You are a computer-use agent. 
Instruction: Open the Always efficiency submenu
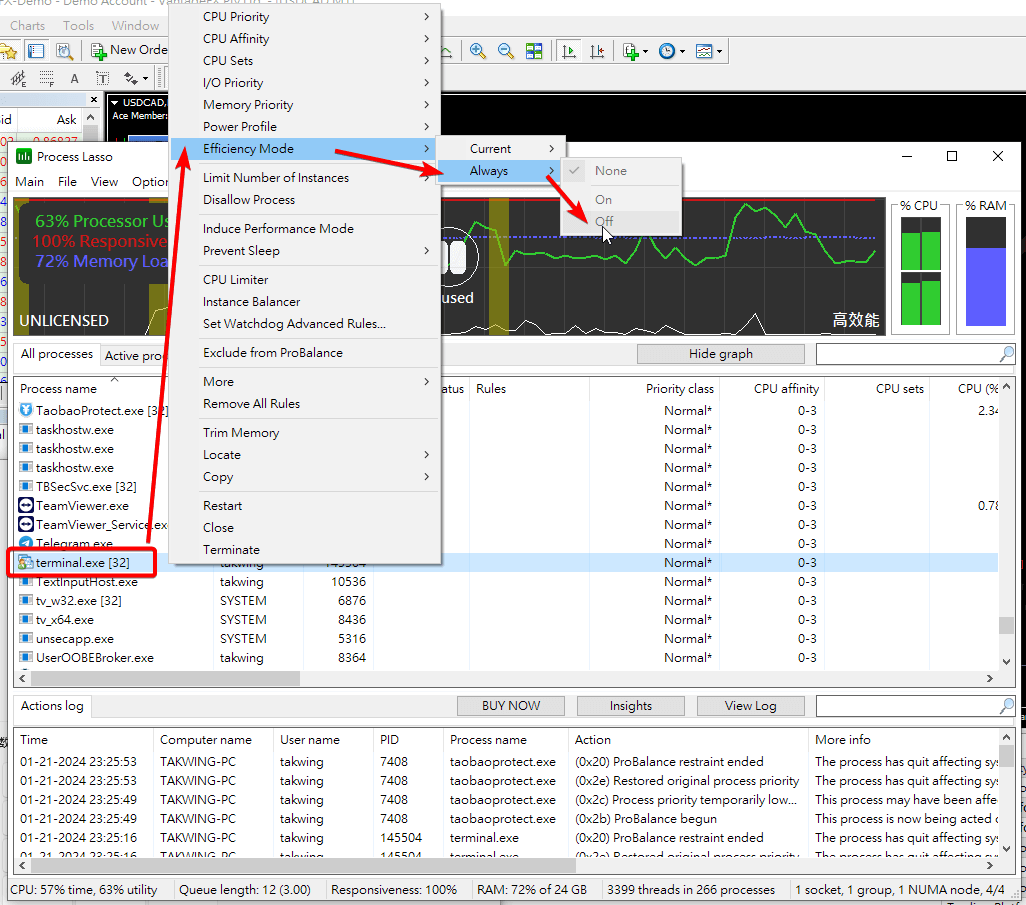point(501,171)
